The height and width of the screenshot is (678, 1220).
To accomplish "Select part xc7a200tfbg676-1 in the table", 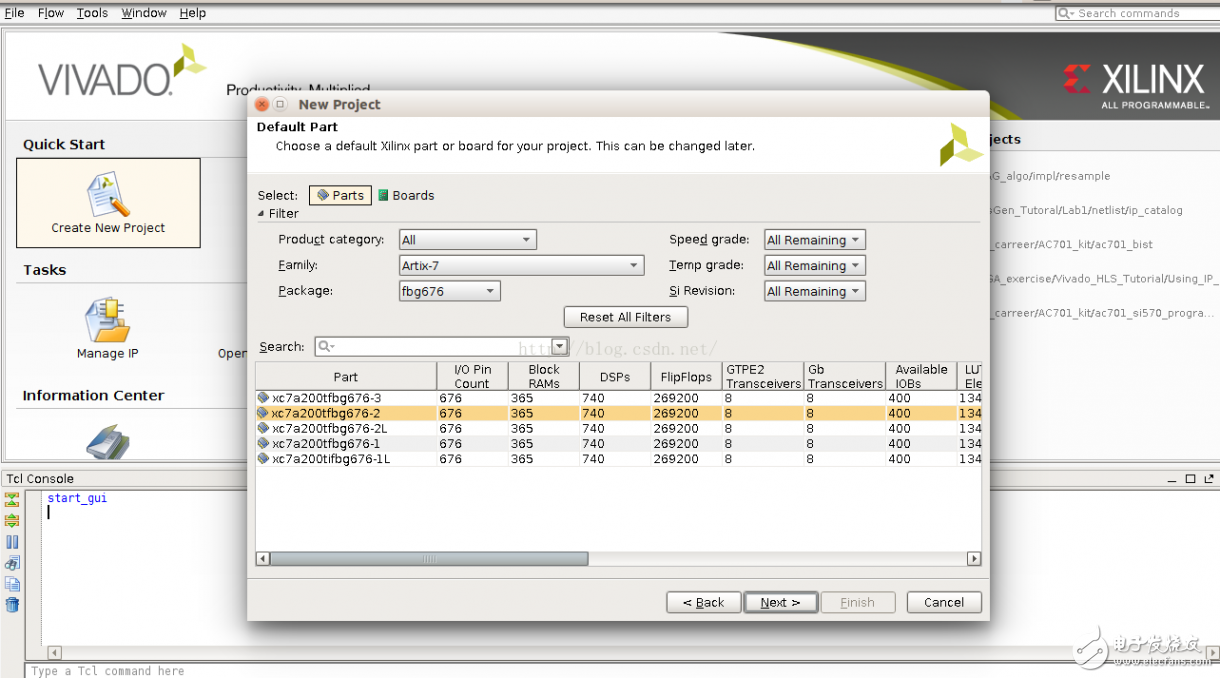I will 326,444.
